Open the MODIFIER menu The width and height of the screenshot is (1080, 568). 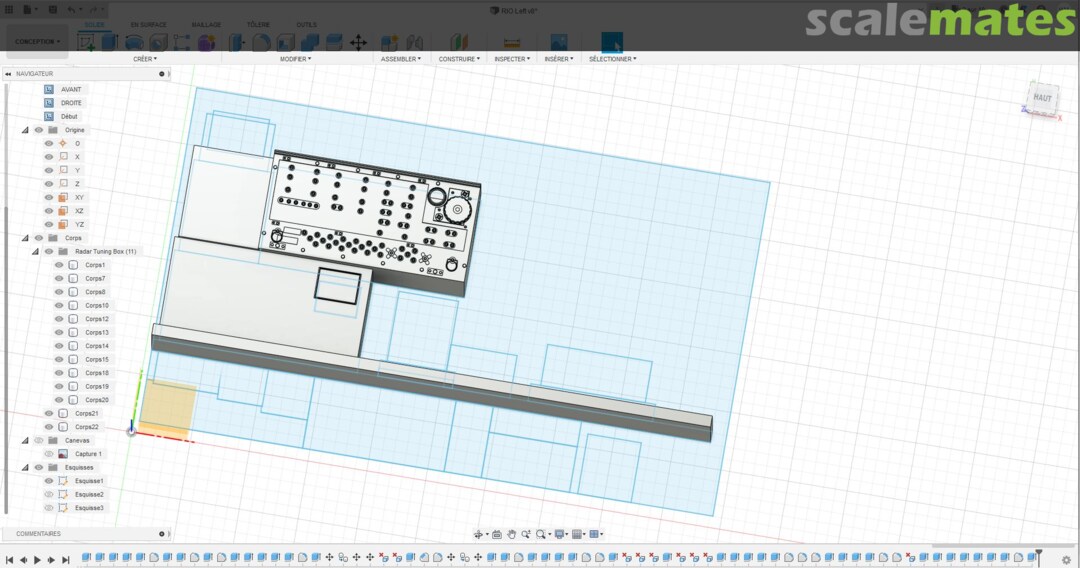[294, 59]
